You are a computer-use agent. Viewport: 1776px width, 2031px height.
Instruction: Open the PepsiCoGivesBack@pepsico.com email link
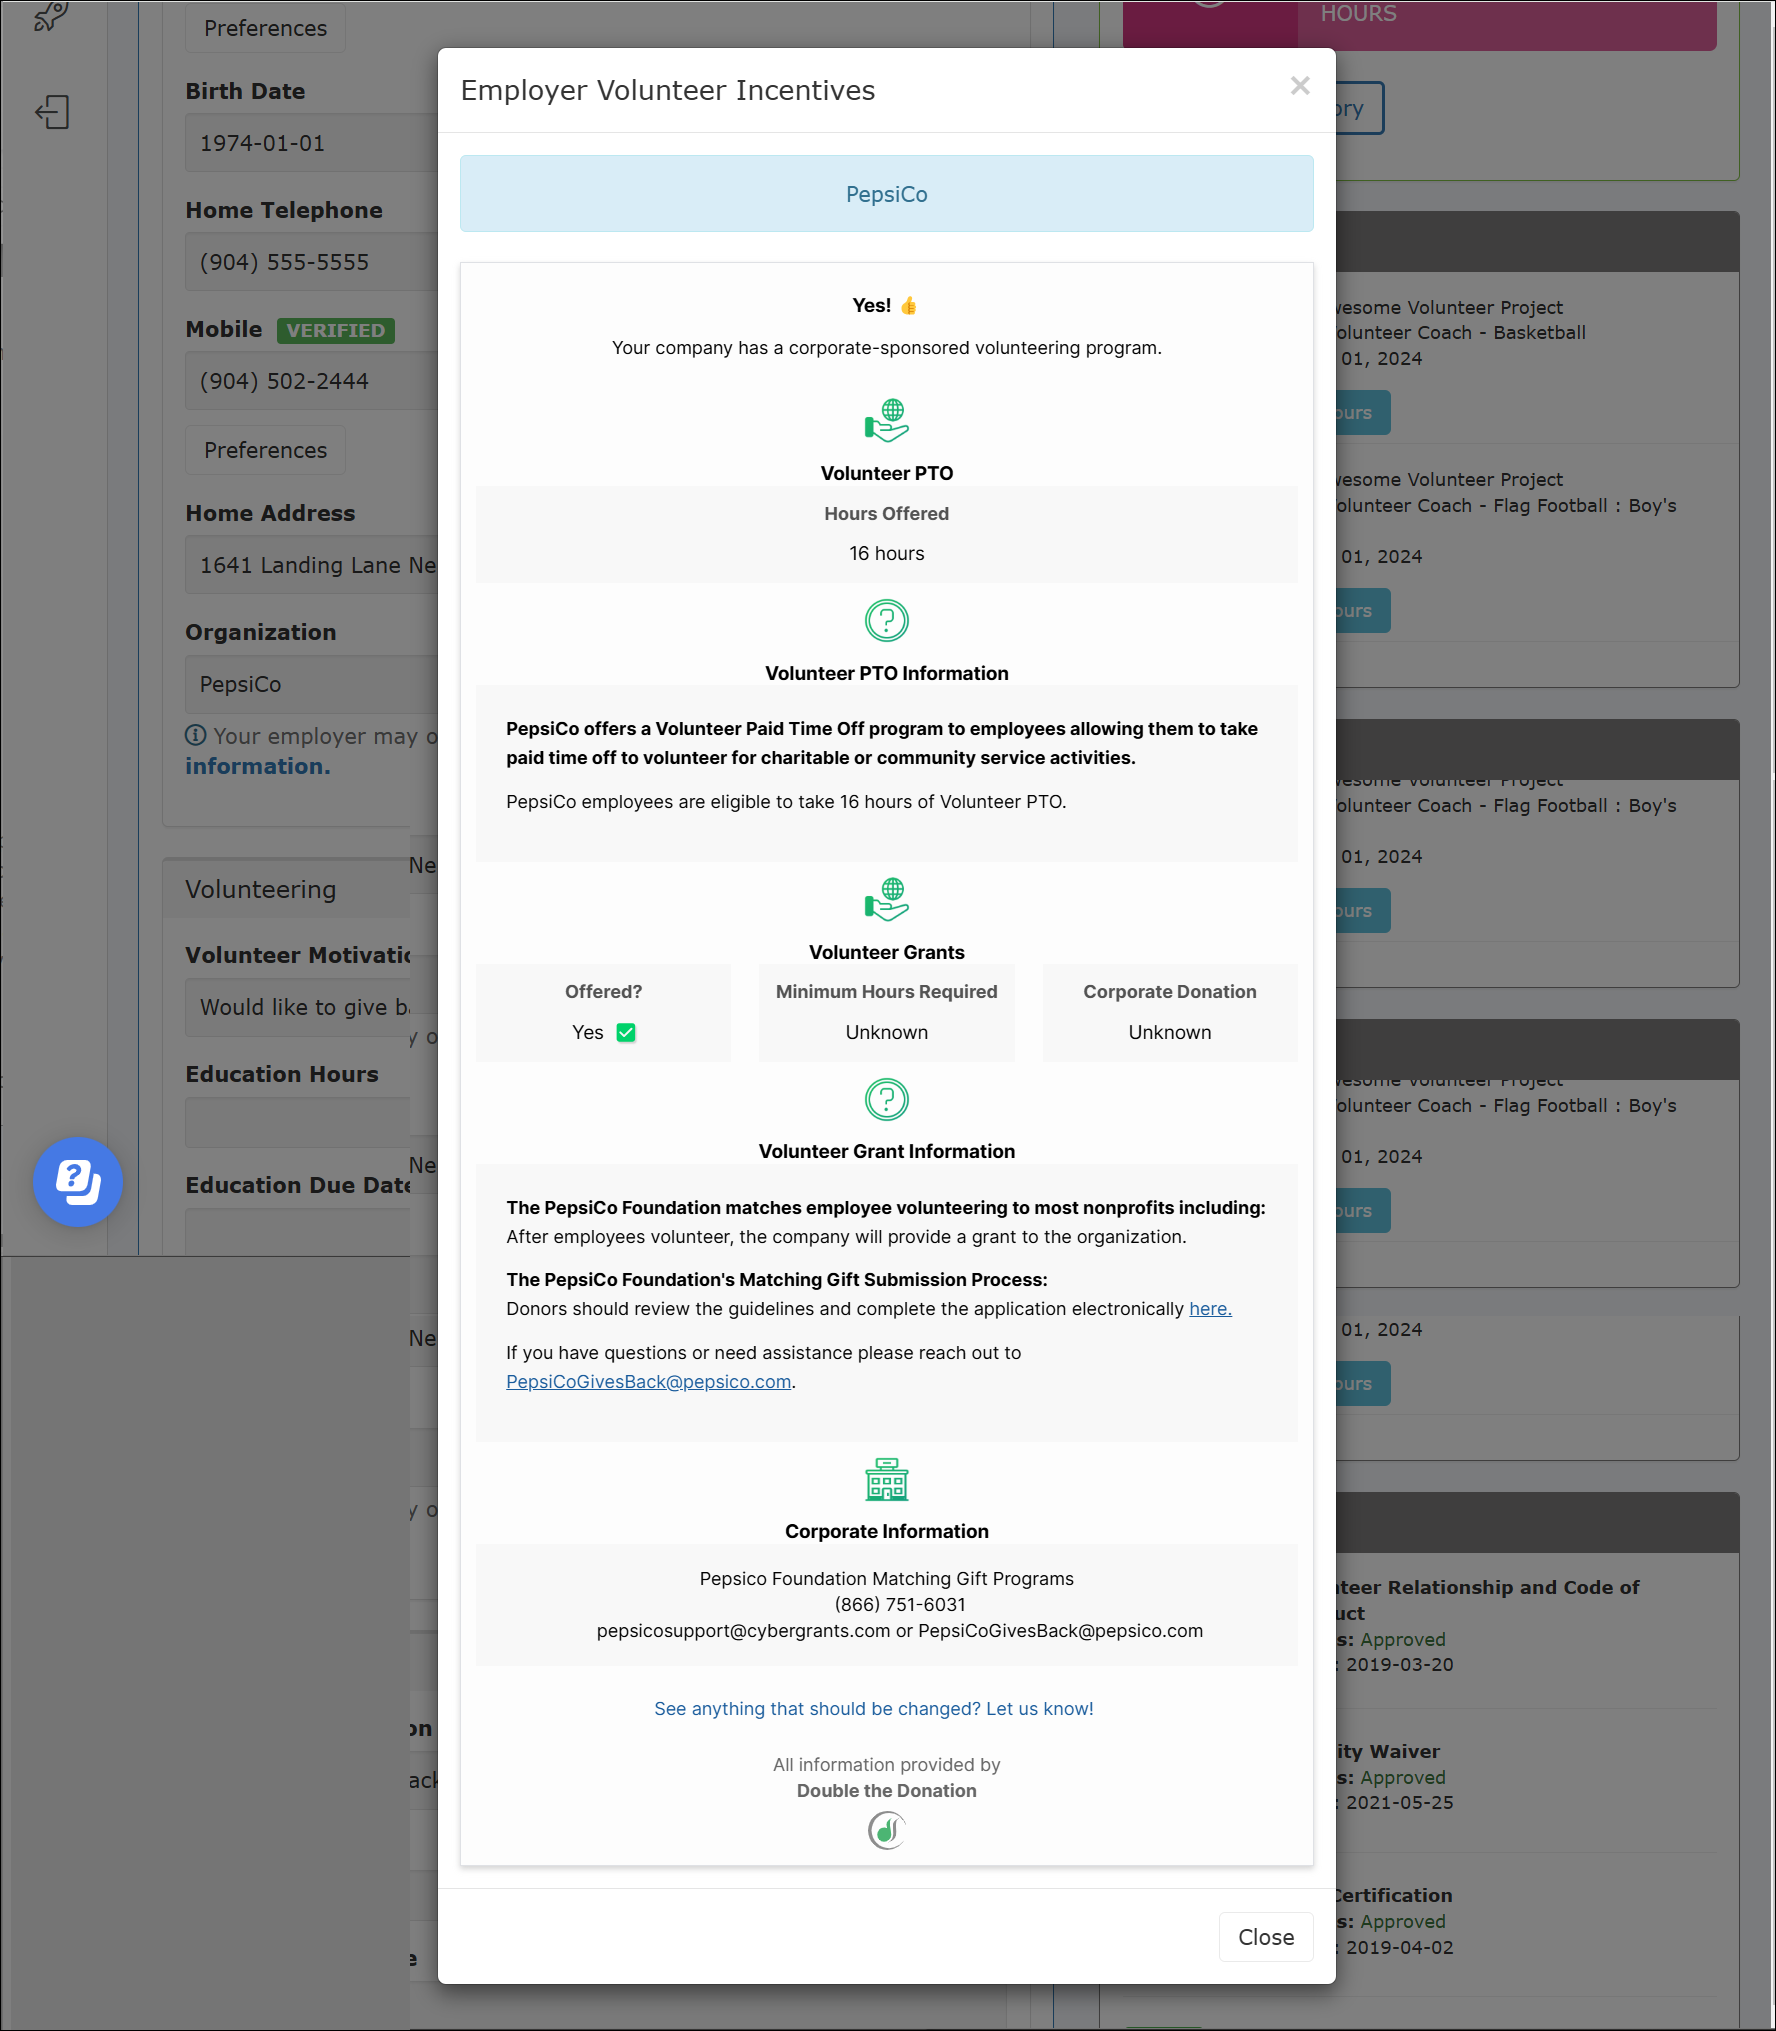pyautogui.click(x=648, y=1382)
